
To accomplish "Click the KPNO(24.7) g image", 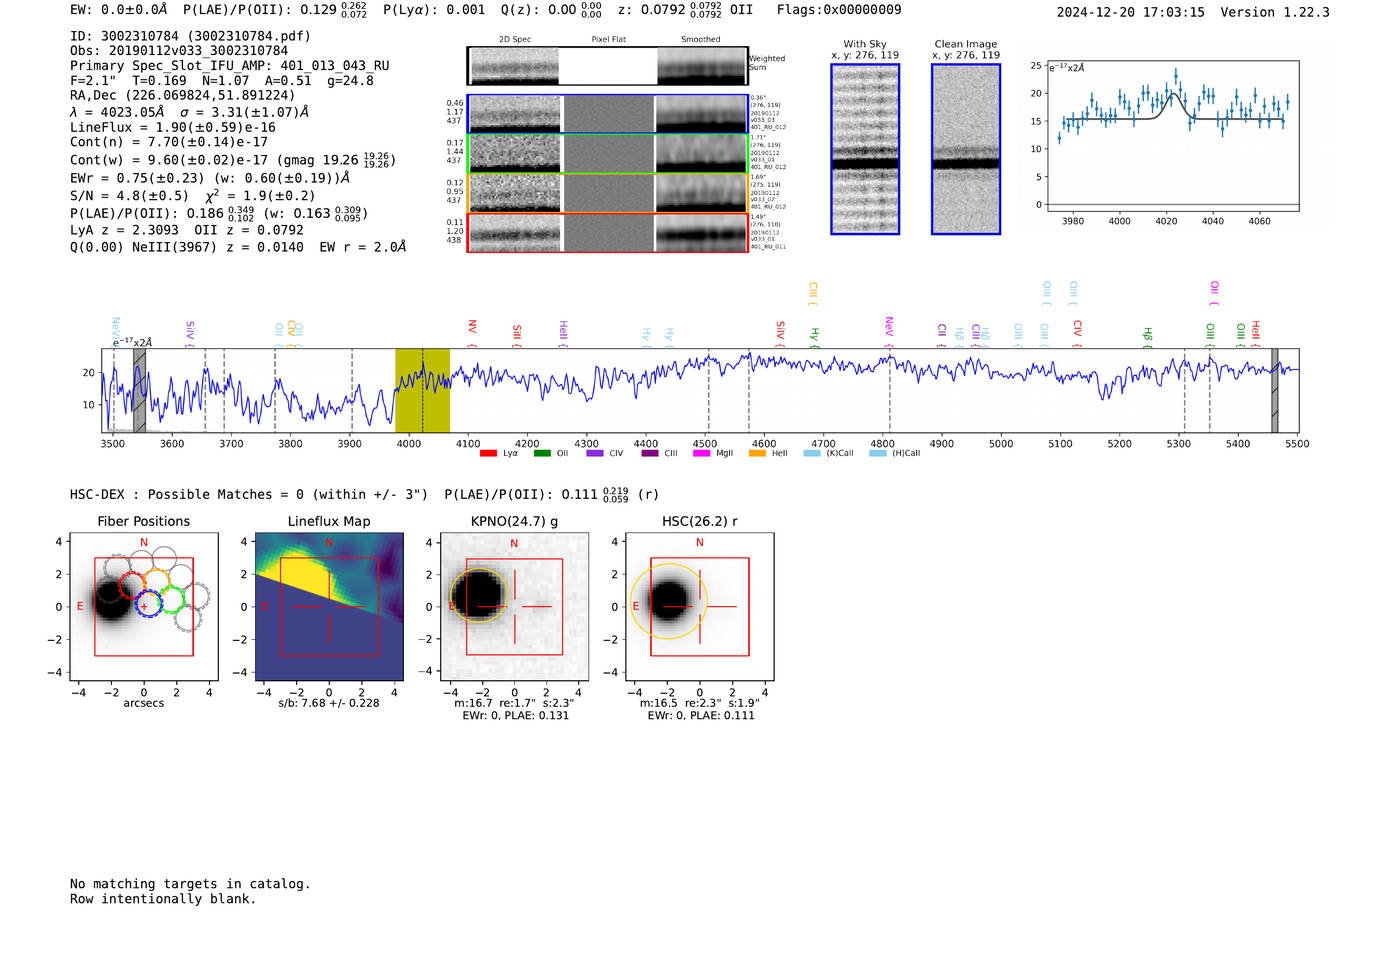I will click(514, 606).
